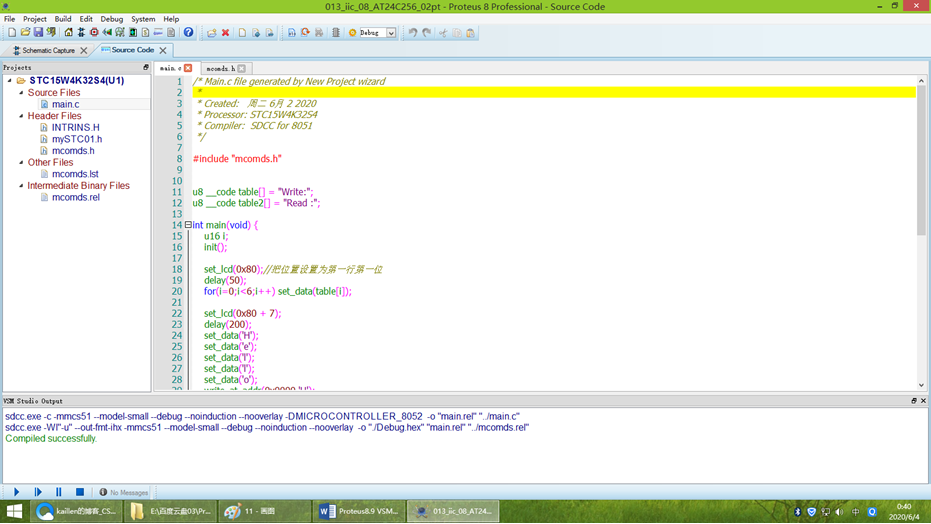The height and width of the screenshot is (524, 931).
Task: Pause the simulation
Action: pyautogui.click(x=59, y=492)
